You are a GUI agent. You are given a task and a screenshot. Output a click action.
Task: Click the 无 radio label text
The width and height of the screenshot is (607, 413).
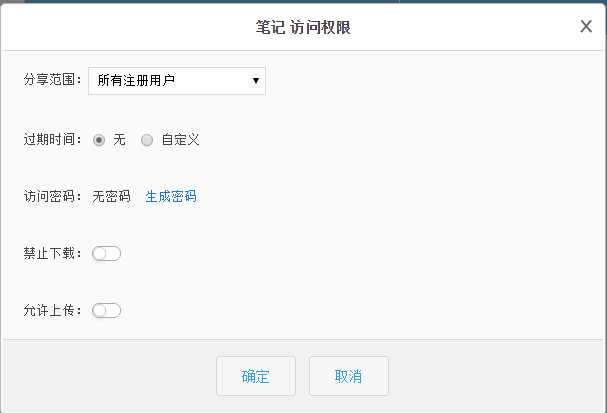point(119,140)
